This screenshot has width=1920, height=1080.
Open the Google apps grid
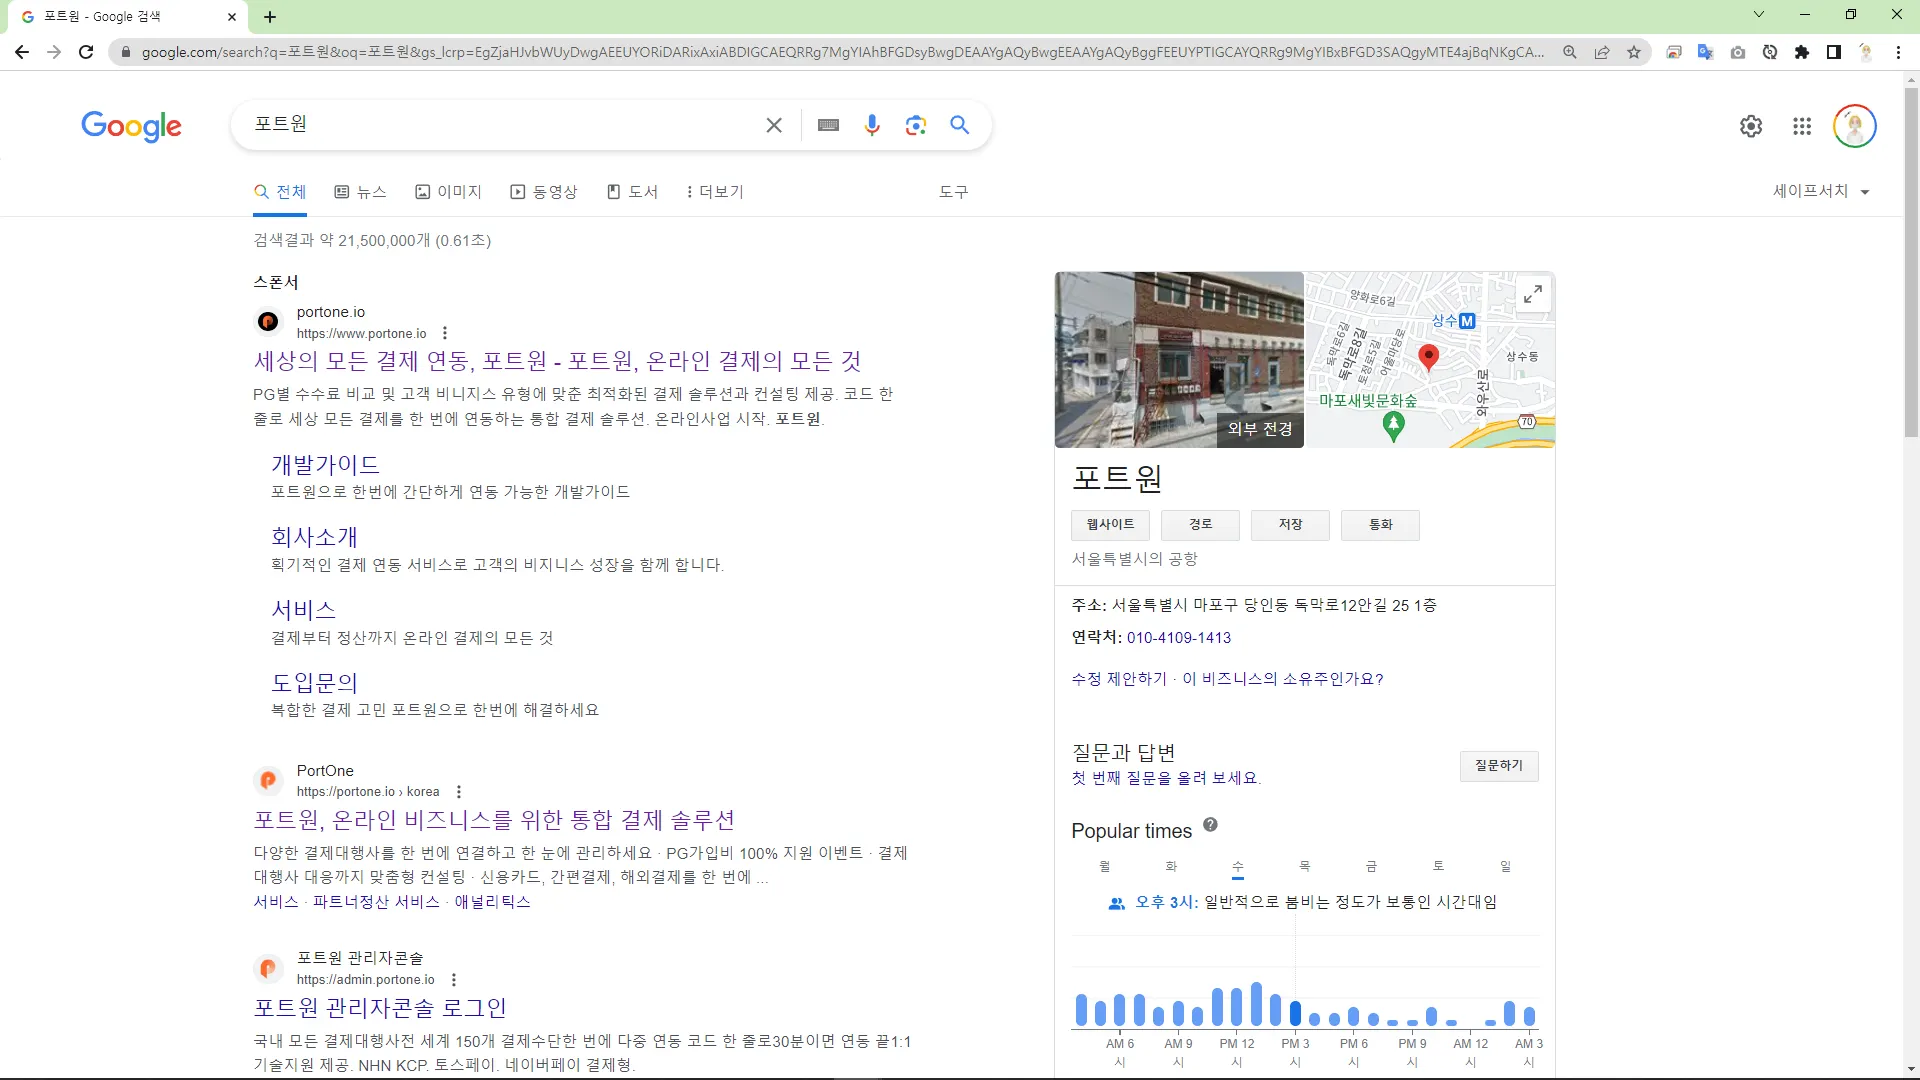(x=1802, y=126)
